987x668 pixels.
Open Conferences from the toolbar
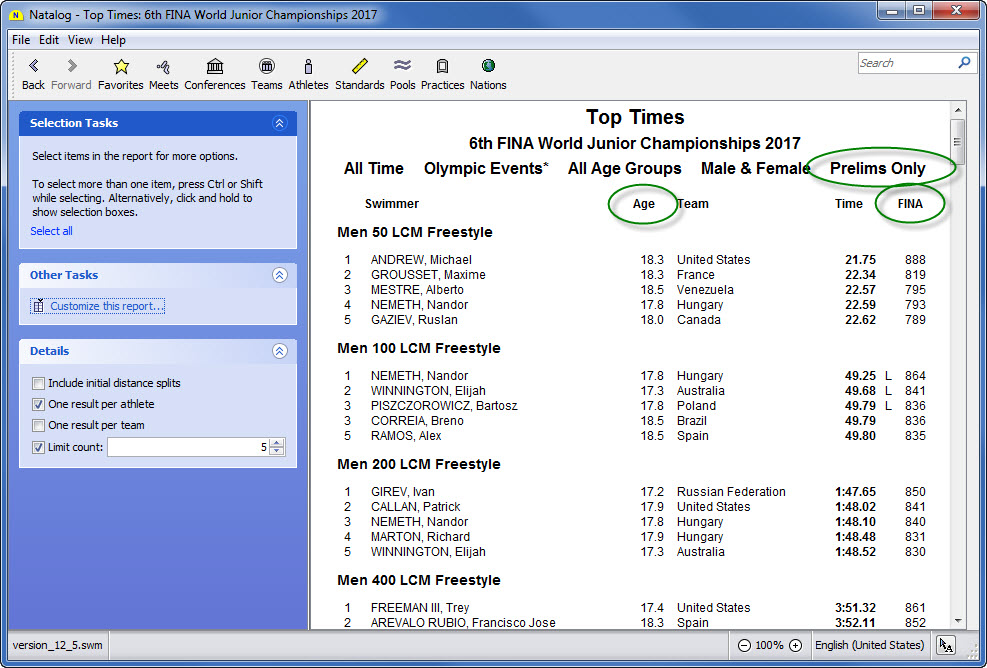tap(215, 67)
